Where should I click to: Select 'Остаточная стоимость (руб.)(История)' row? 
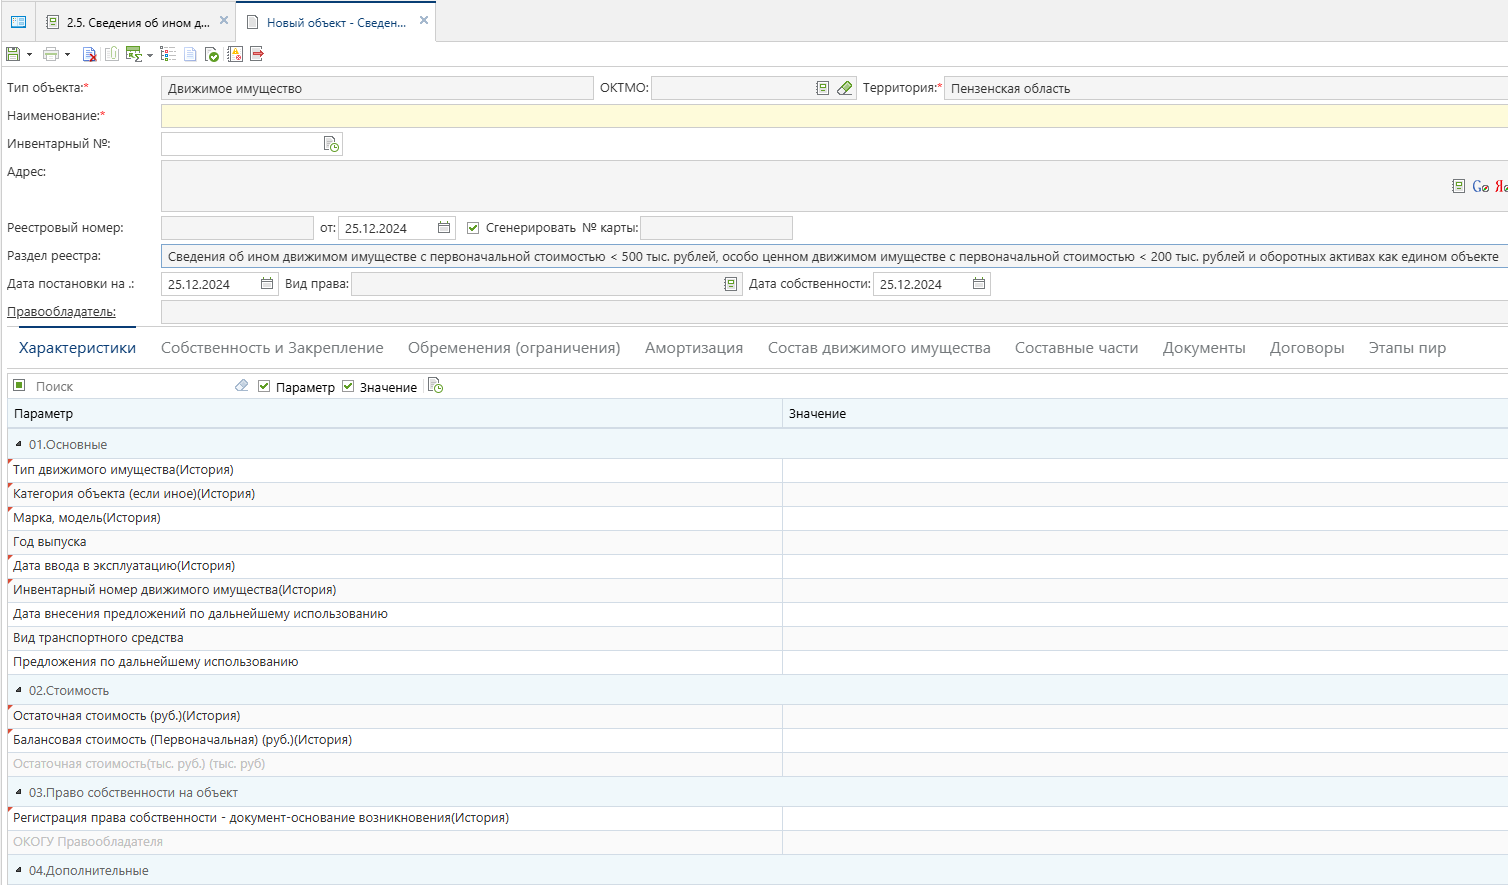pos(758,716)
